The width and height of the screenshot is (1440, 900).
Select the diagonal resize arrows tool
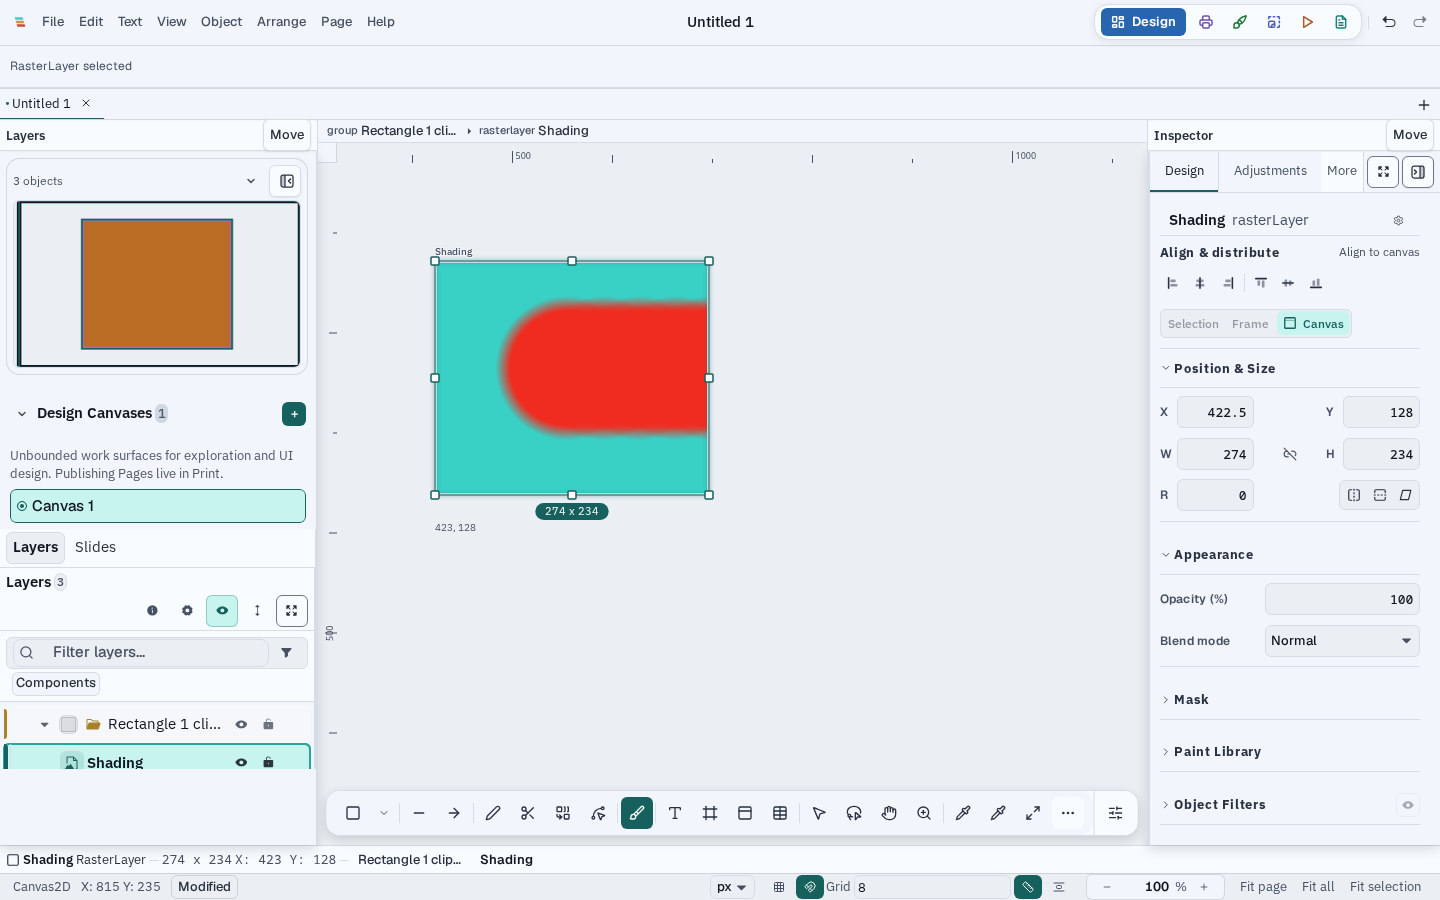[1033, 813]
